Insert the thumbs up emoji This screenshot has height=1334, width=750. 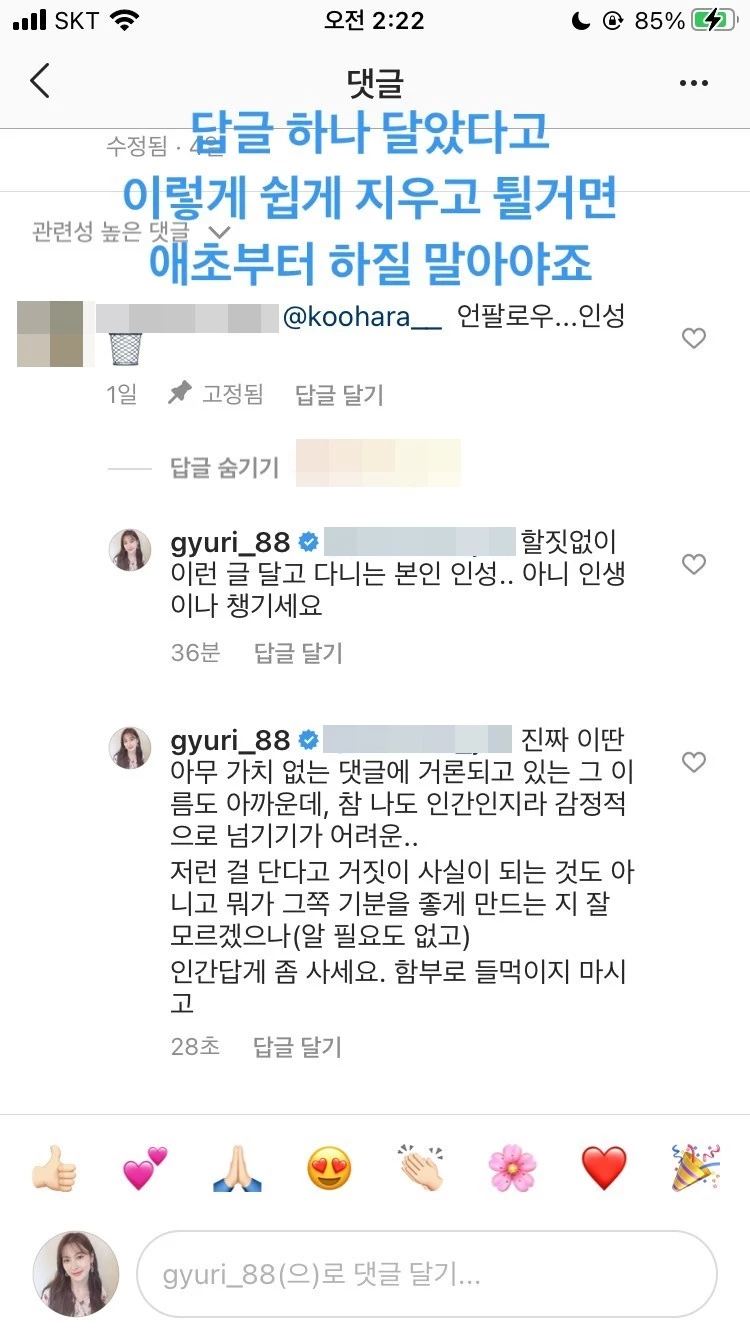tap(54, 1168)
